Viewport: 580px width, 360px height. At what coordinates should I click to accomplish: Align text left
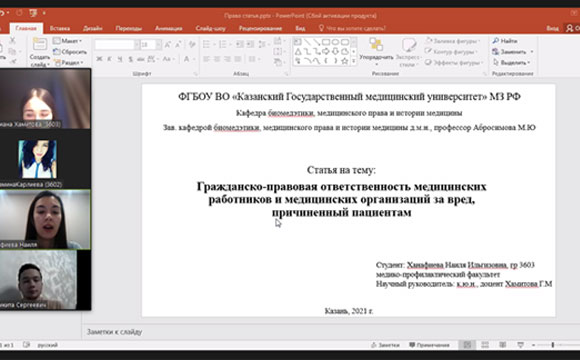[x=206, y=59]
